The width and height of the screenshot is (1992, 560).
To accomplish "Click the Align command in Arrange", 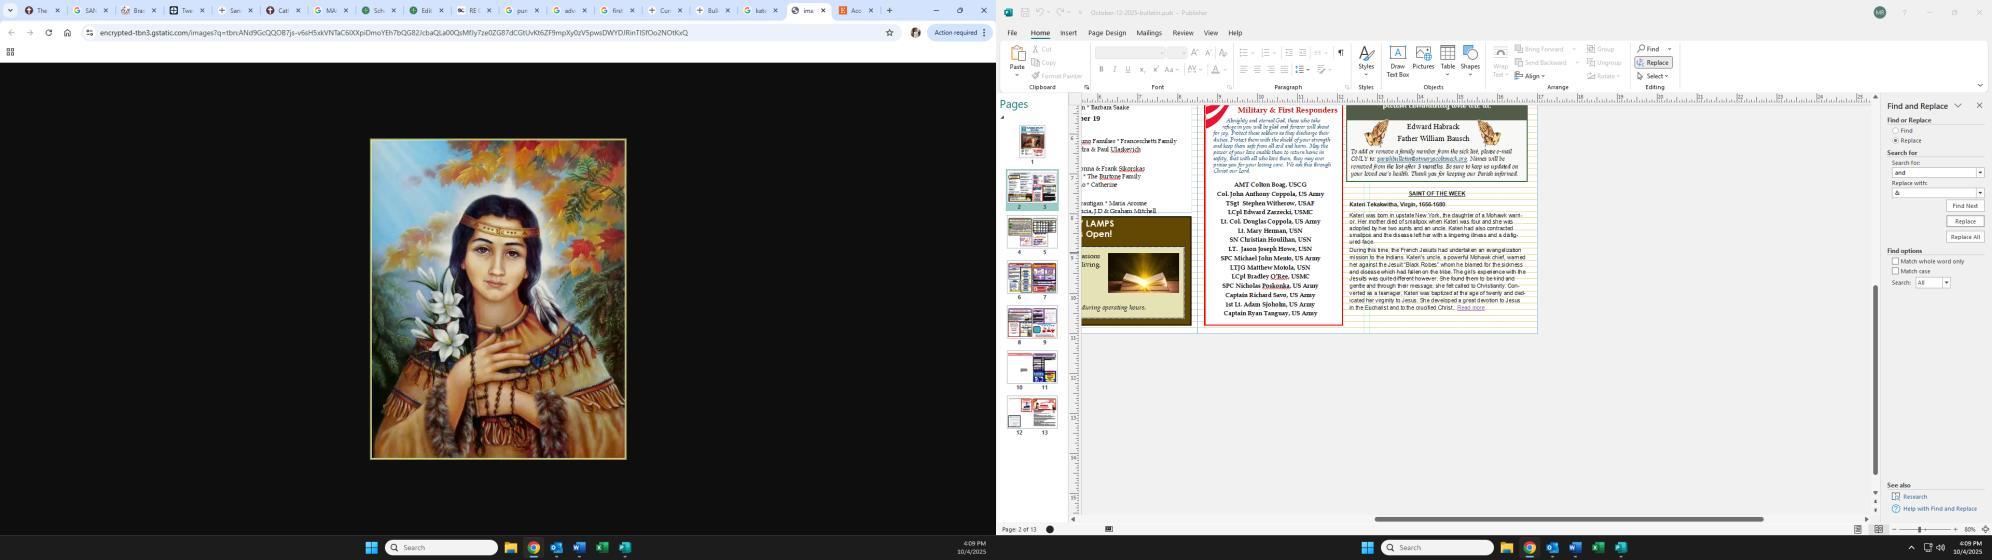I will [1530, 76].
